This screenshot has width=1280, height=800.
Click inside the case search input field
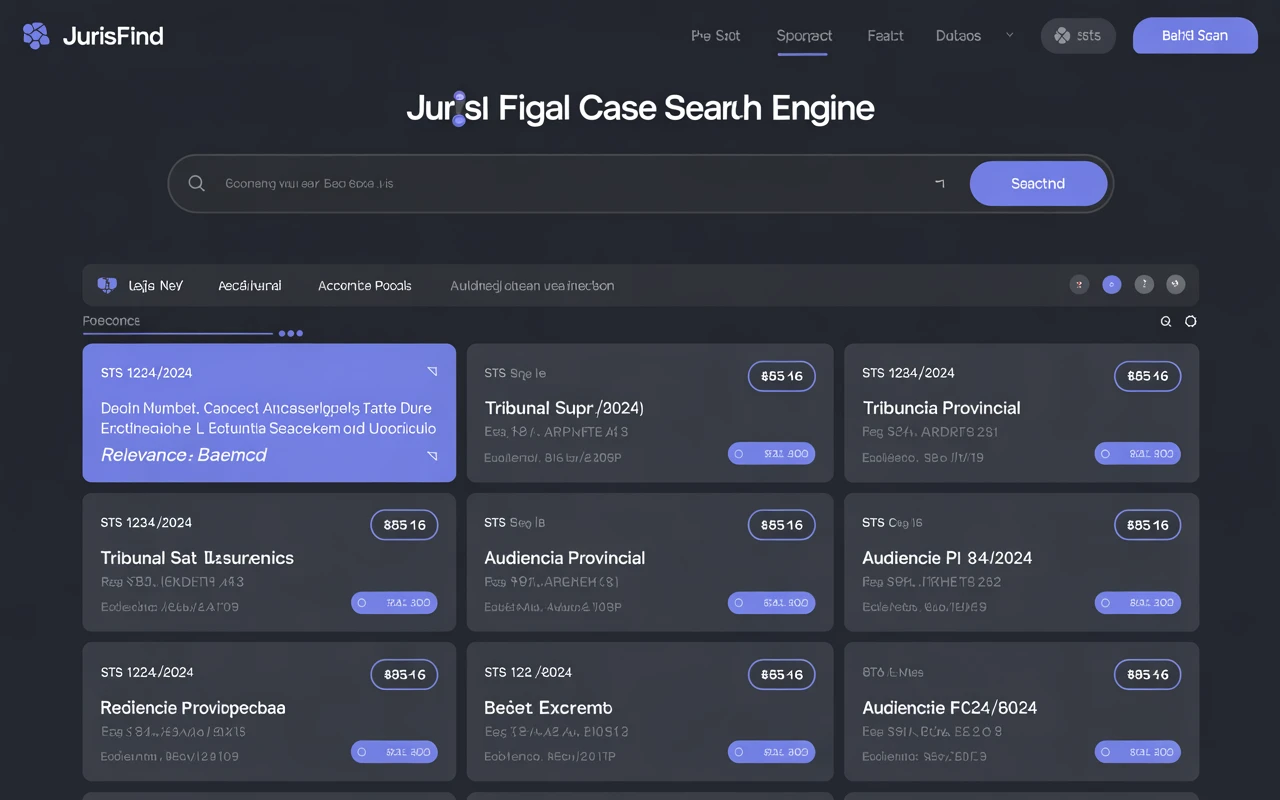pos(570,184)
